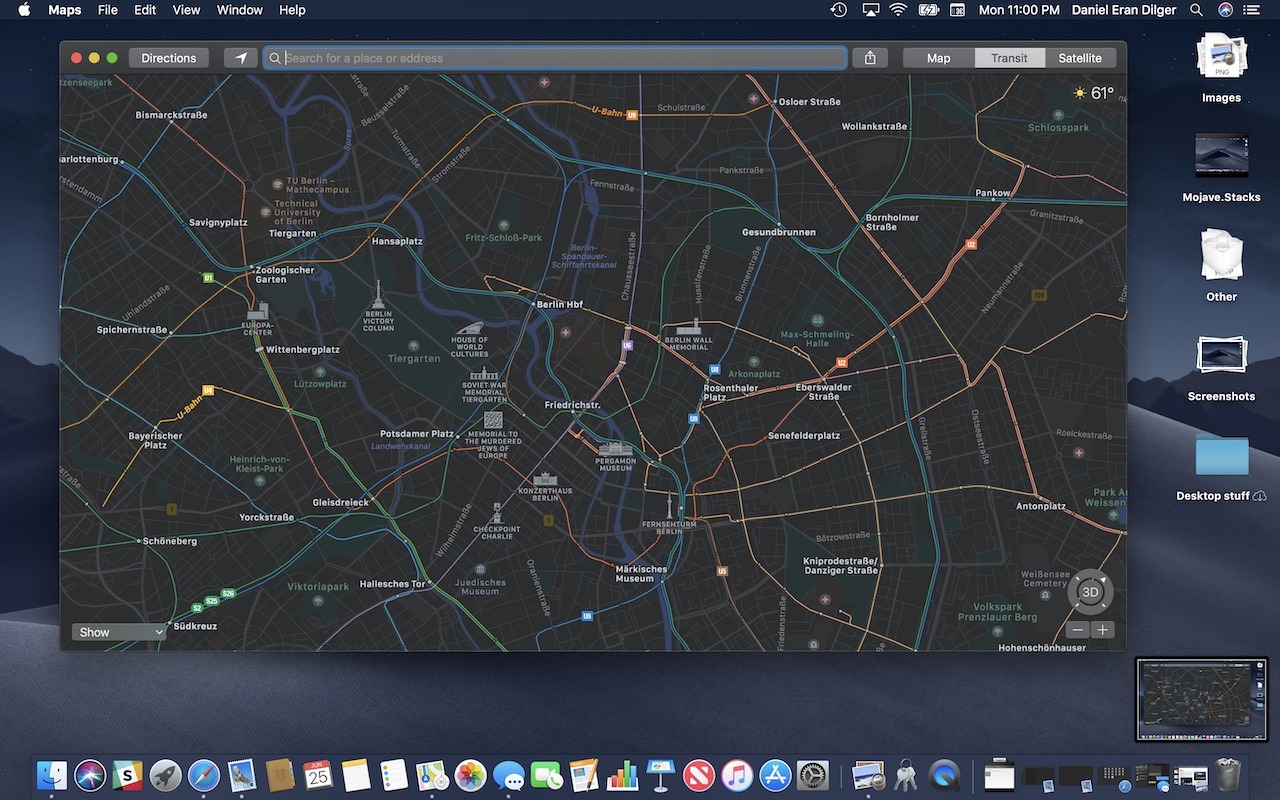This screenshot has width=1280, height=800.
Task: Select the Mojave.Stacks desktop item
Action: 1221,166
